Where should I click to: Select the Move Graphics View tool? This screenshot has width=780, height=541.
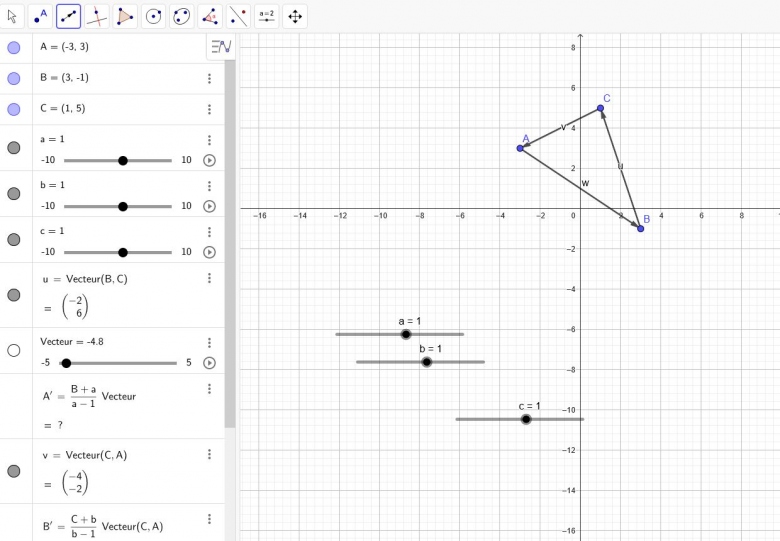pos(295,16)
